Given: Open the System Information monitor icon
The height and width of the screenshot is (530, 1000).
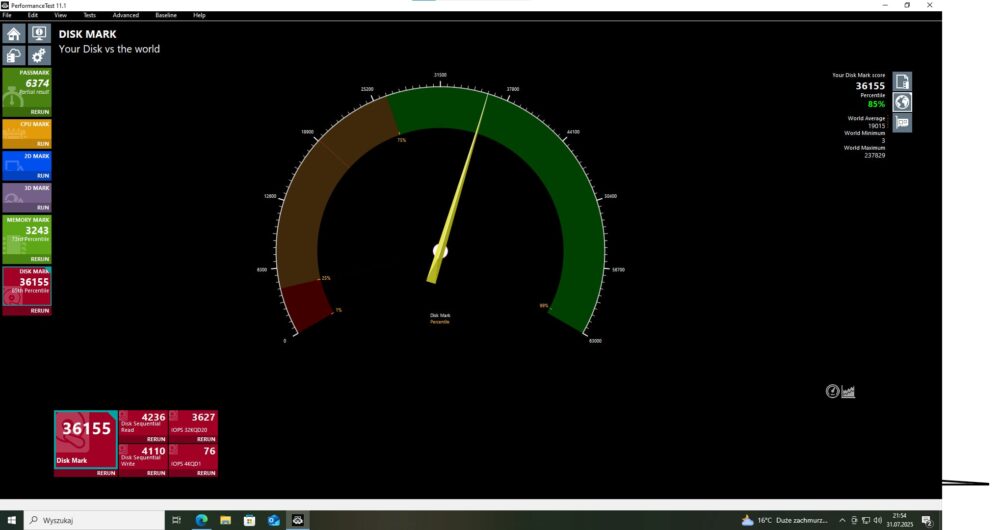Looking at the screenshot, I should click(x=39, y=34).
